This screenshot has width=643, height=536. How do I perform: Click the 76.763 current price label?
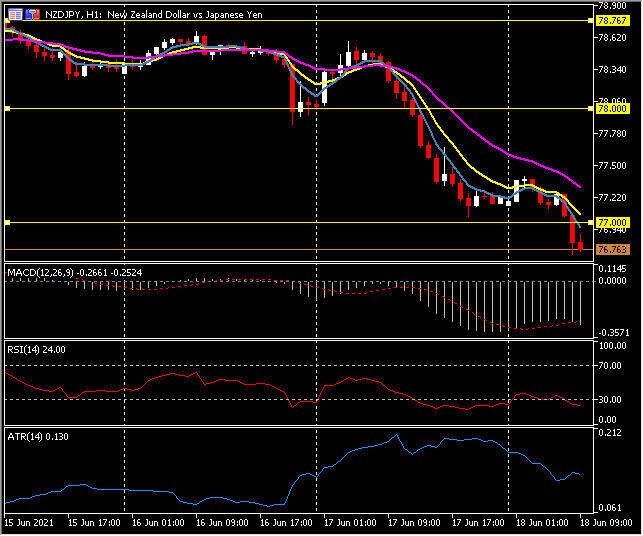pyautogui.click(x=612, y=249)
